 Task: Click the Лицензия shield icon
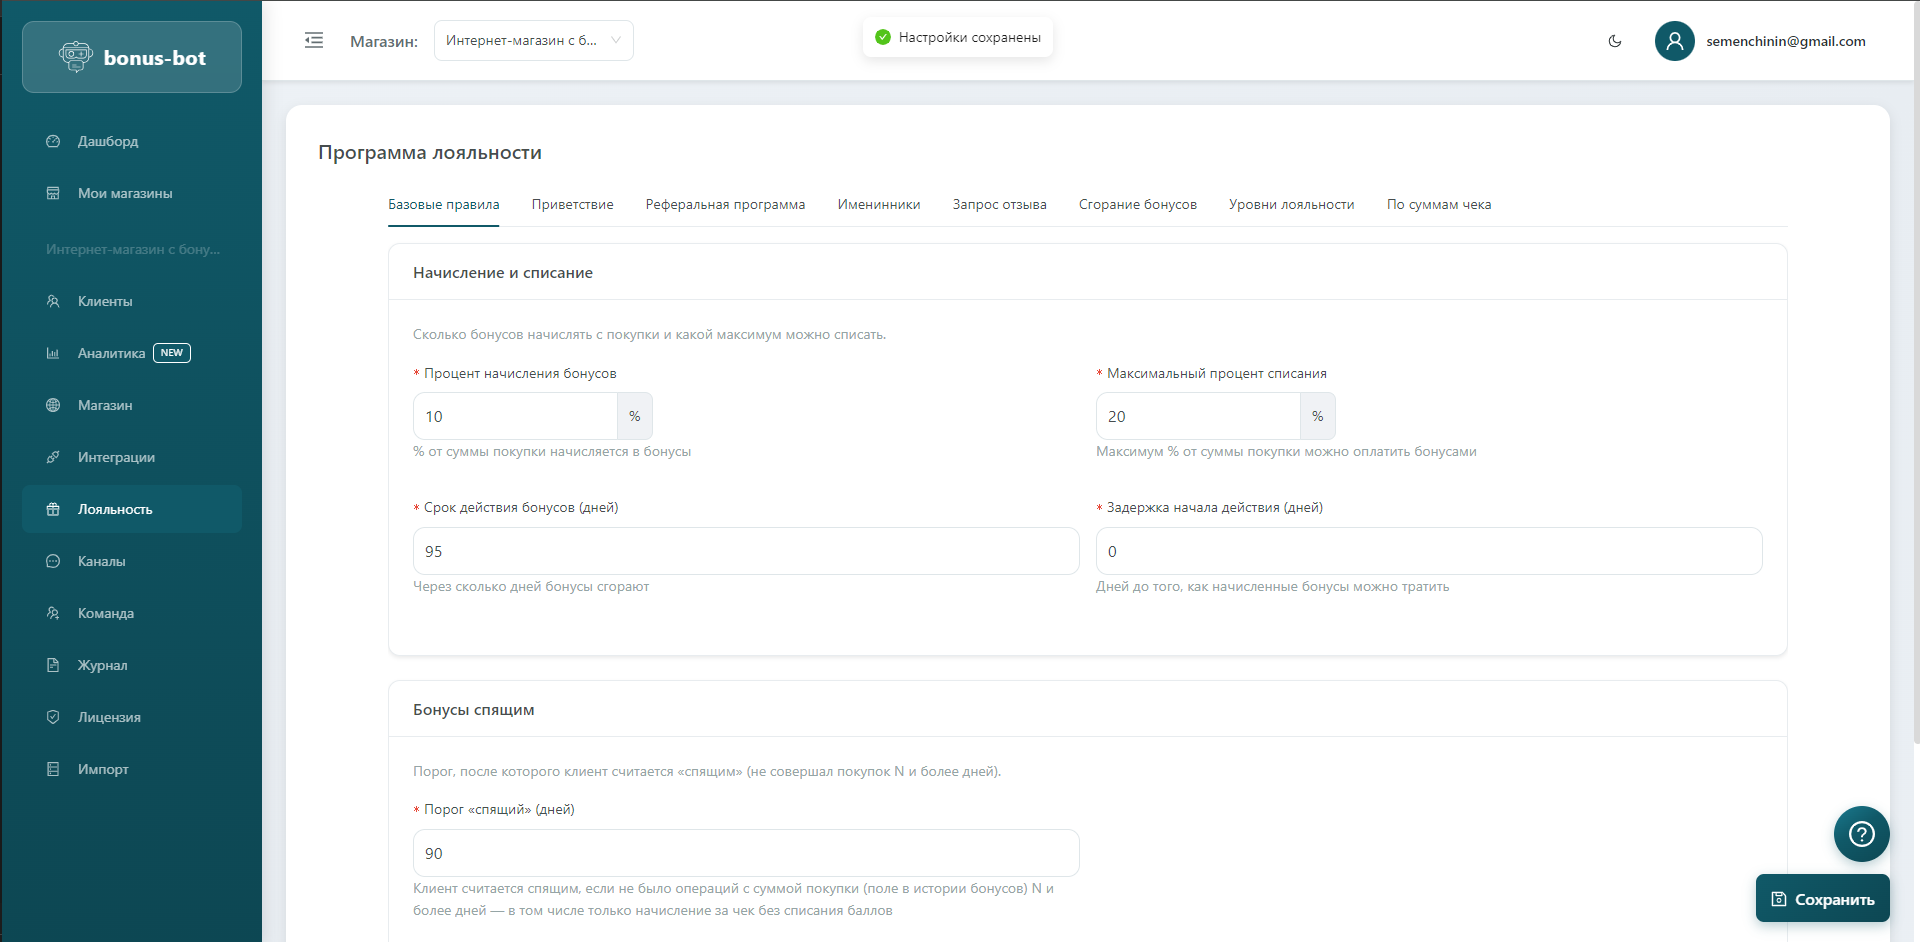coord(53,717)
